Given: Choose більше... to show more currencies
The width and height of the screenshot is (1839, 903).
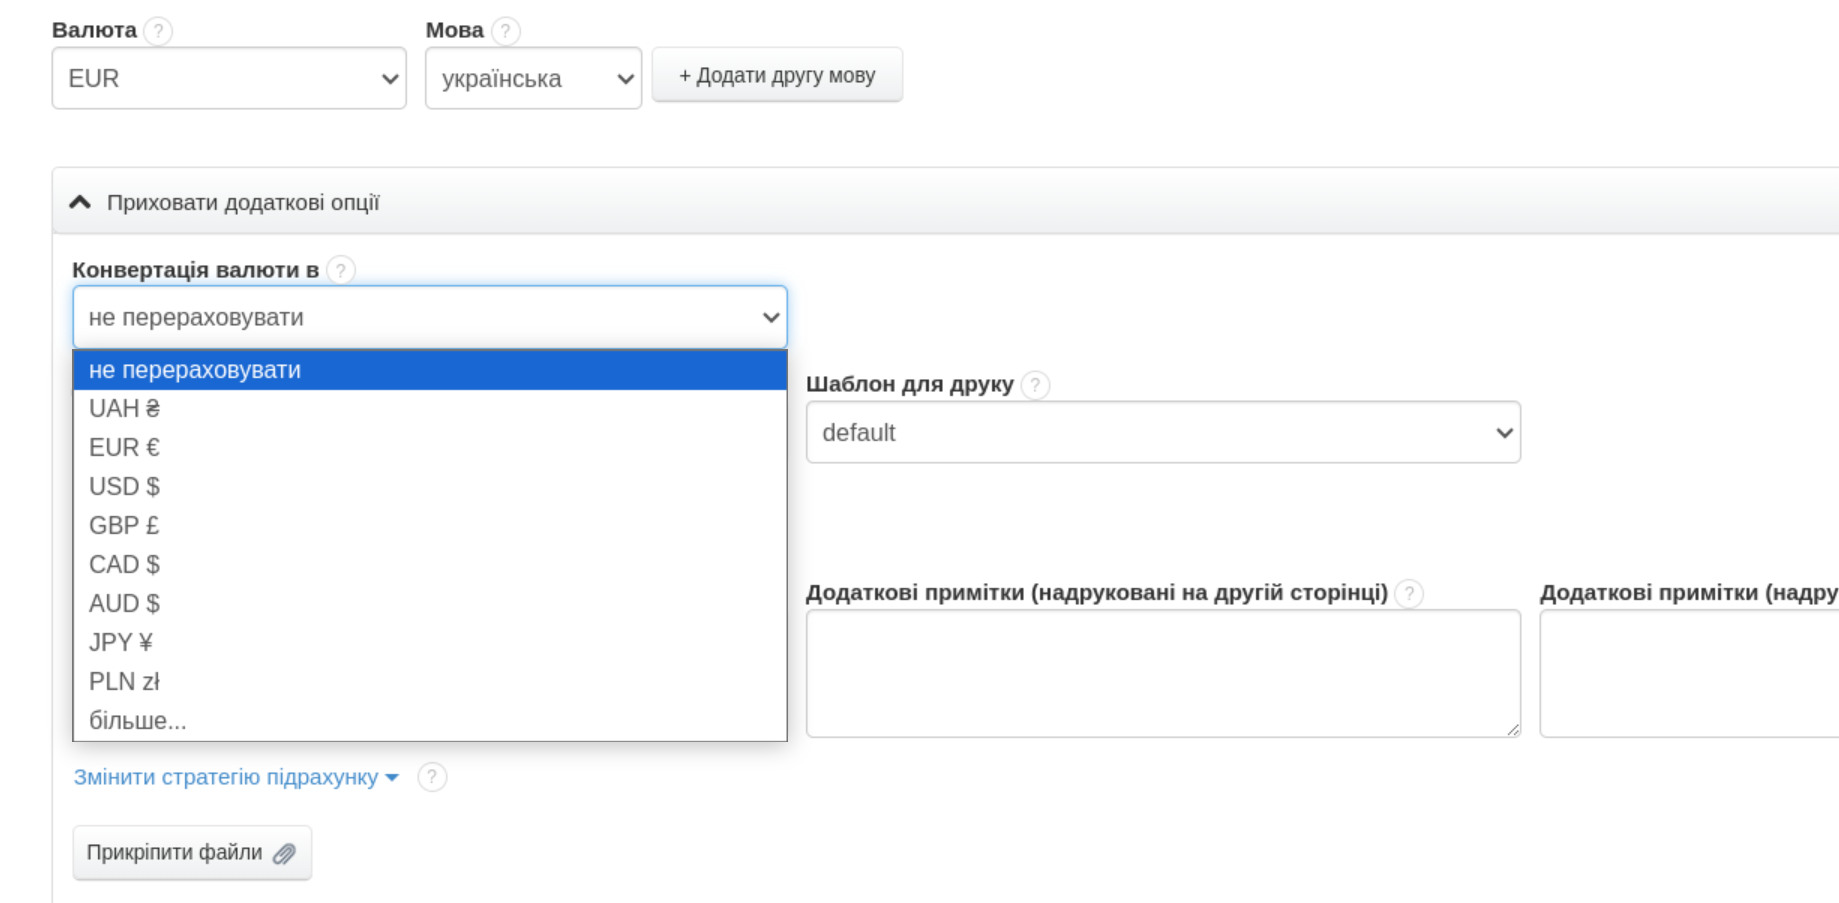Looking at the screenshot, I should tap(138, 721).
